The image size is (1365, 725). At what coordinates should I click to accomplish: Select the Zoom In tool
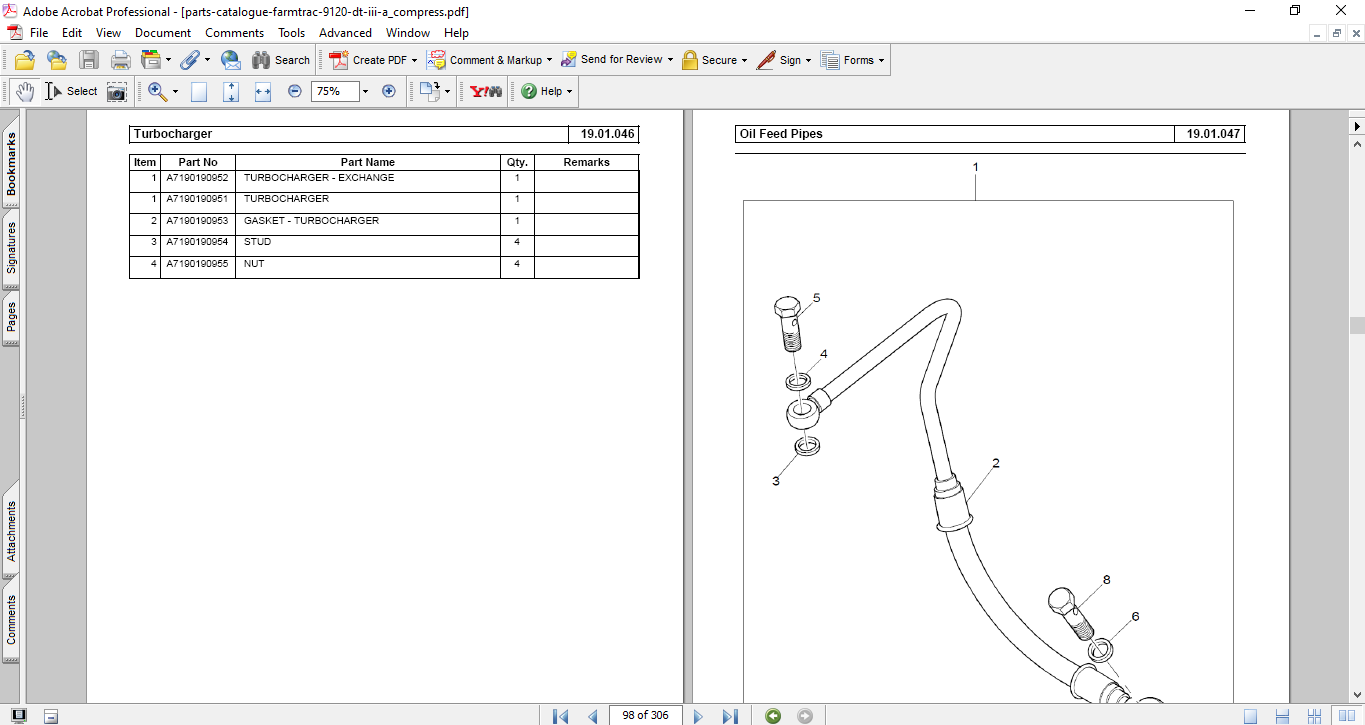pyautogui.click(x=156, y=91)
